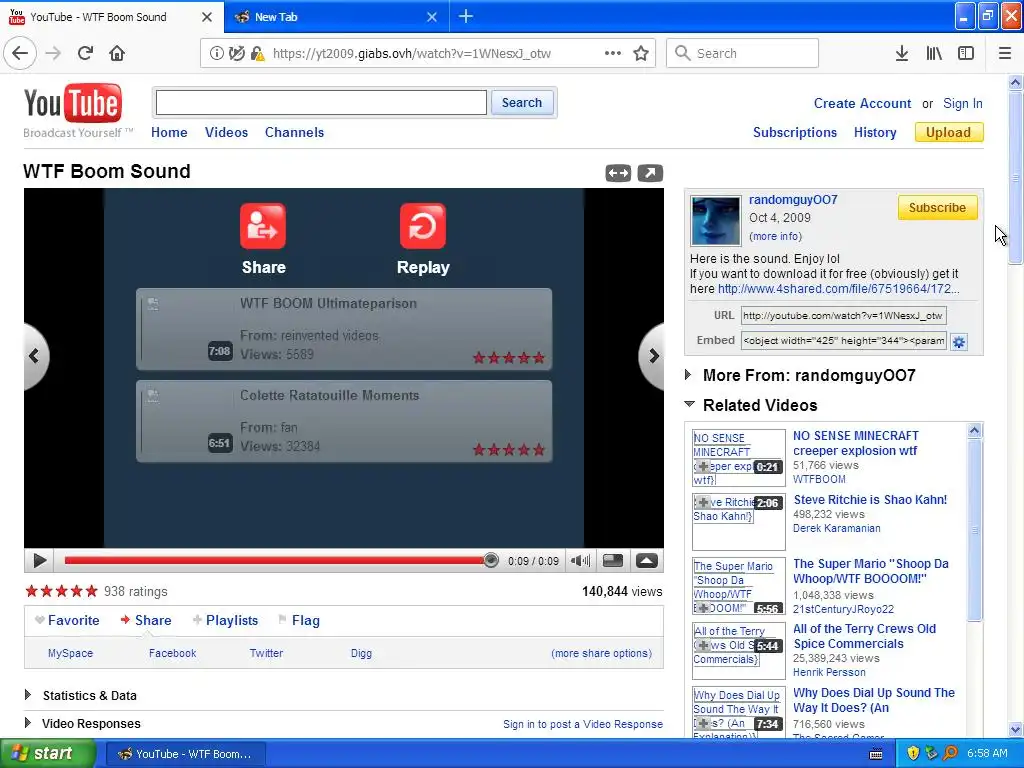Image resolution: width=1024 pixels, height=768 pixels.
Task: Click the Firefox Search box
Action: pos(743,53)
